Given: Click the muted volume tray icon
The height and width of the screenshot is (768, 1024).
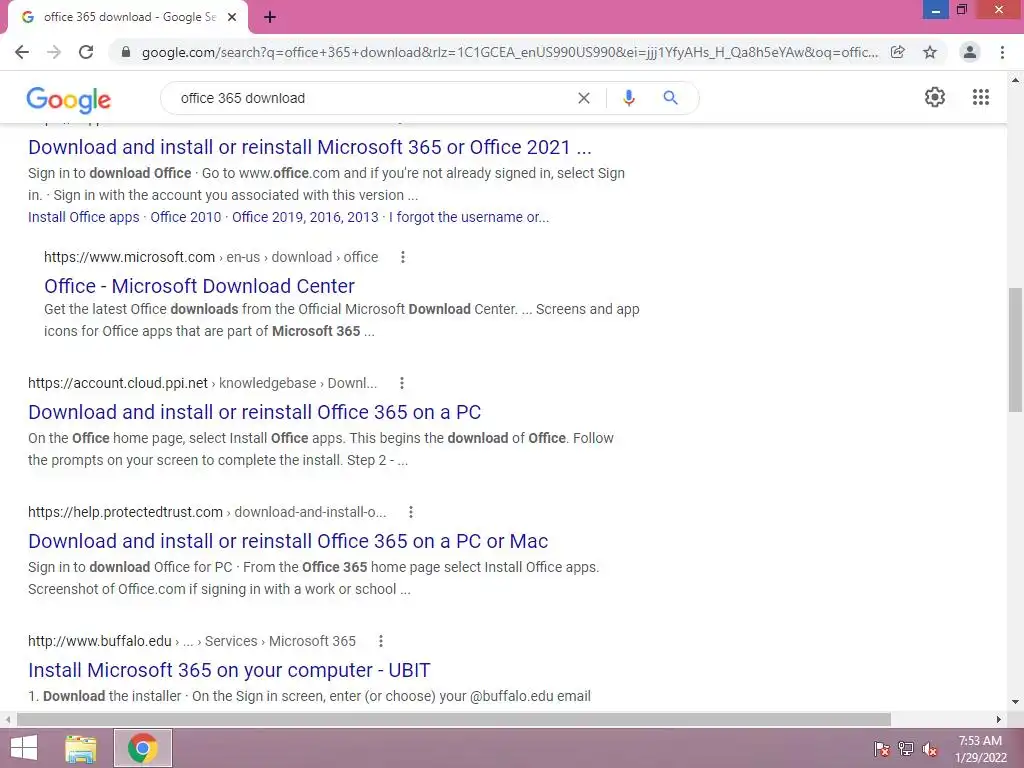Looking at the screenshot, I should [930, 748].
